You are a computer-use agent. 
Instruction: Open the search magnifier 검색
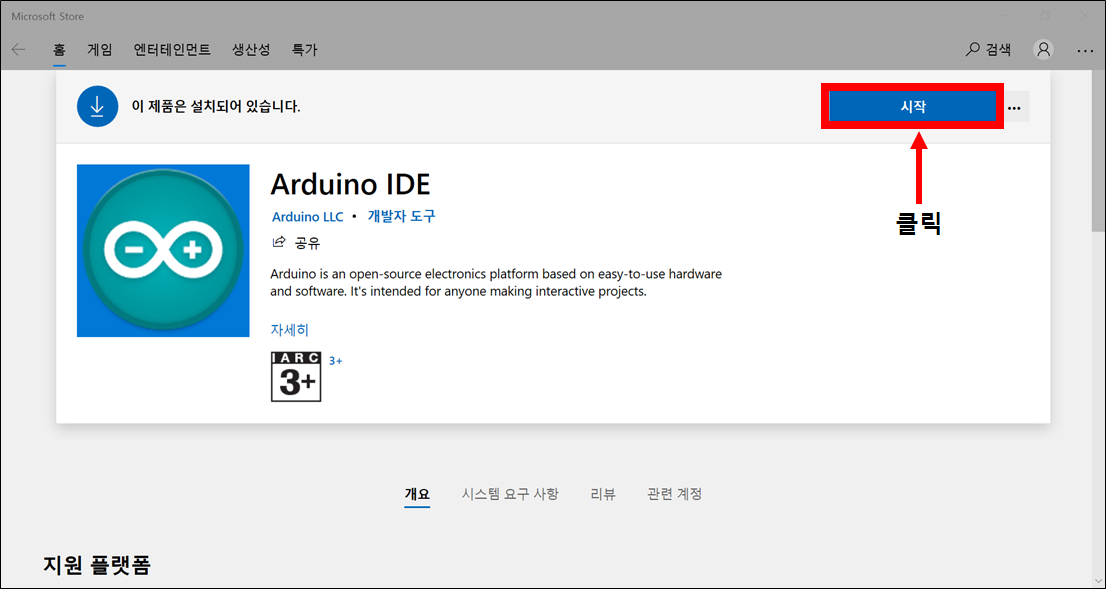[988, 49]
